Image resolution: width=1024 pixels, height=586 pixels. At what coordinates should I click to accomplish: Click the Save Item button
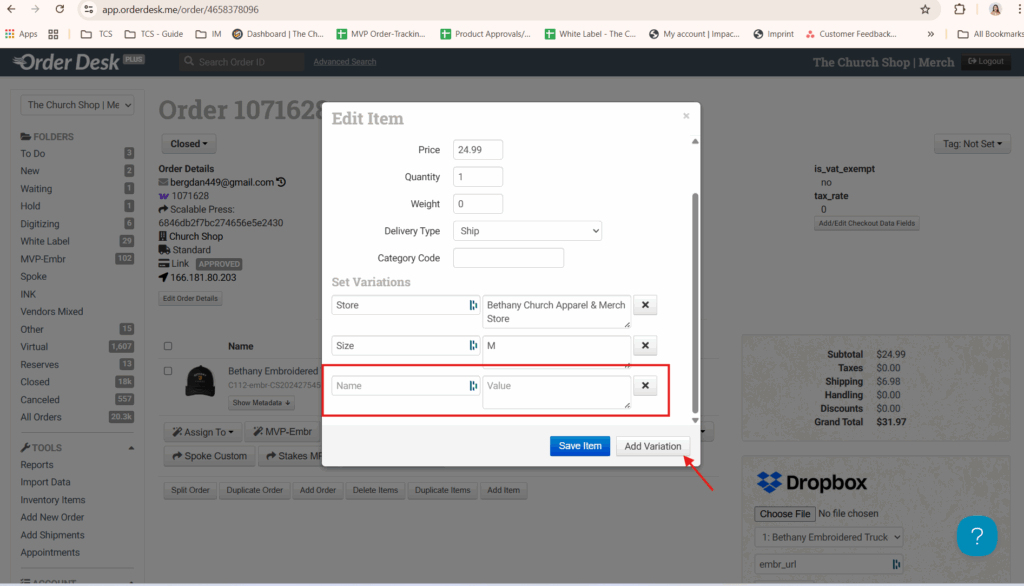click(579, 446)
